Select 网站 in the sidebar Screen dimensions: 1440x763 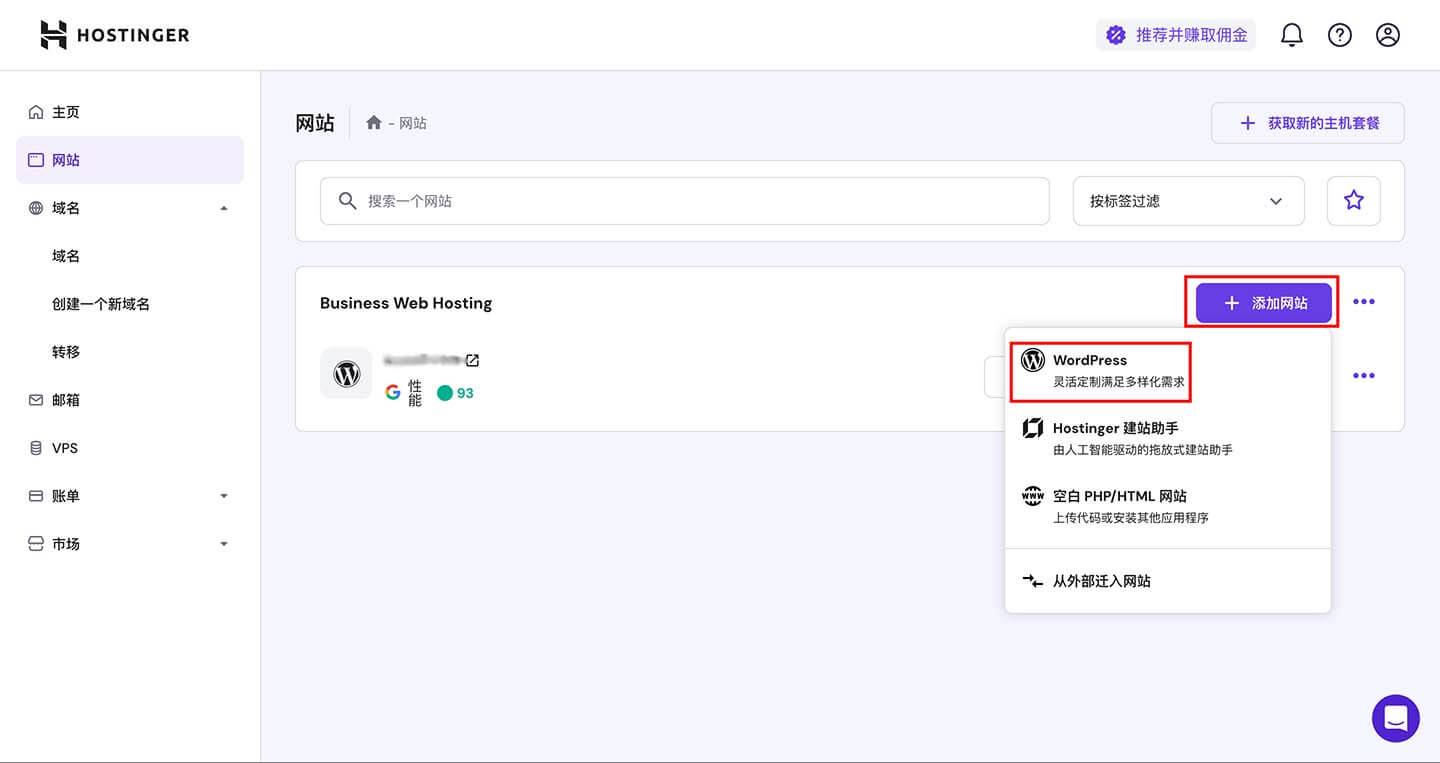(130, 160)
